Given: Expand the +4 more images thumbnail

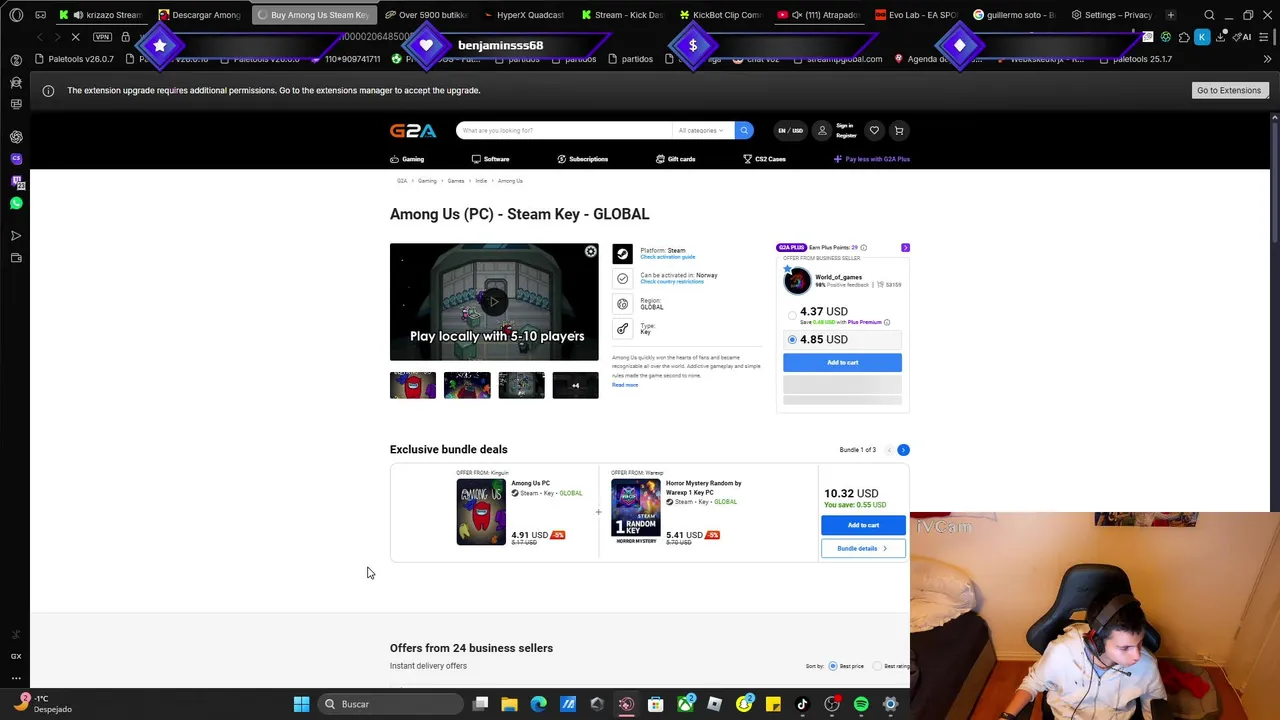Looking at the screenshot, I should coord(575,385).
